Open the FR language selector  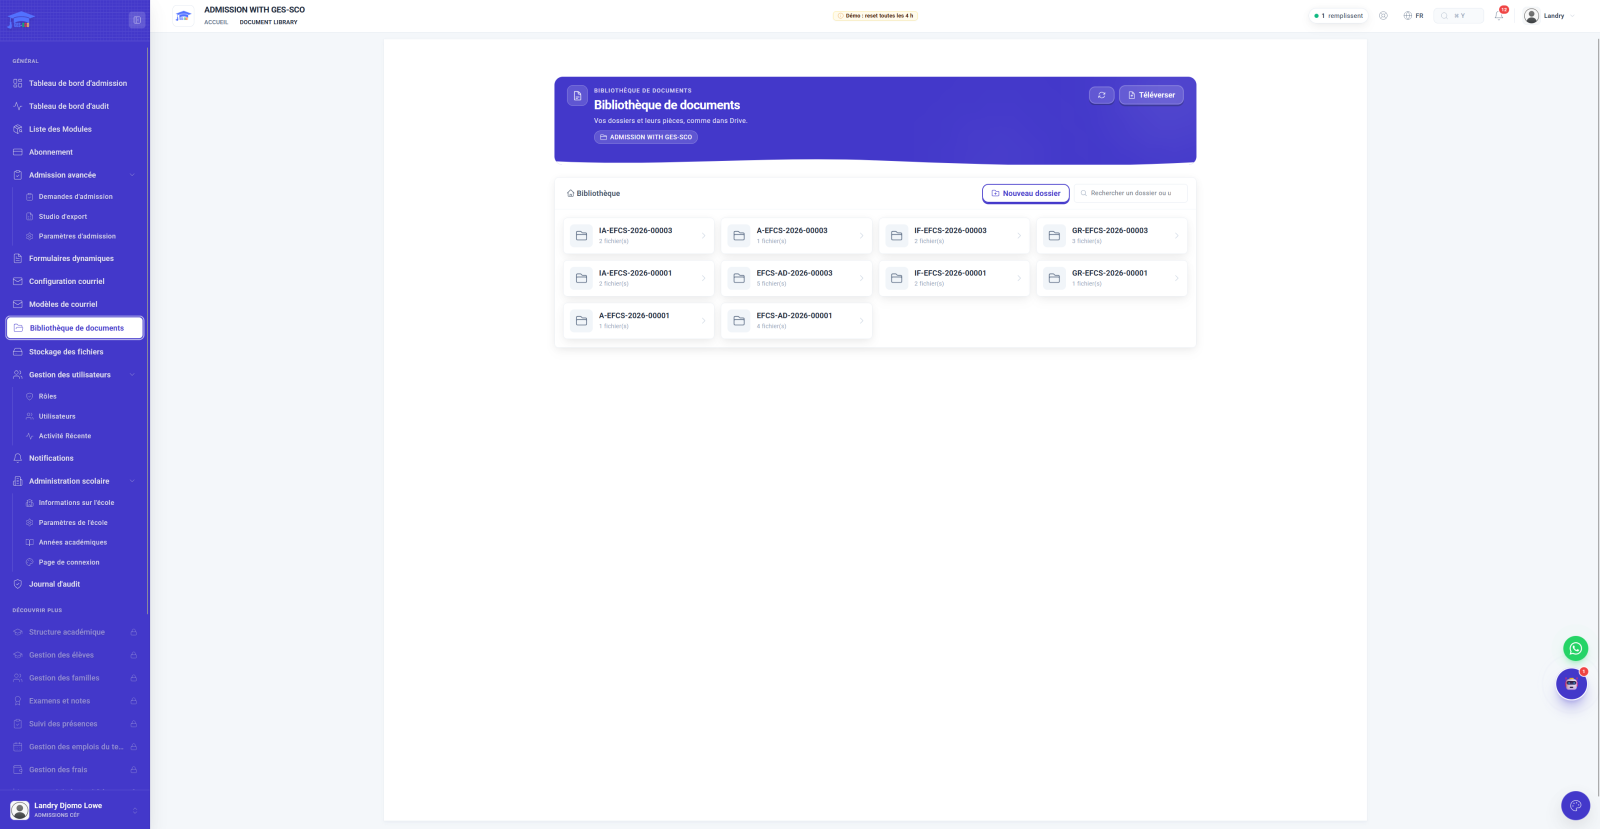[x=1413, y=16]
